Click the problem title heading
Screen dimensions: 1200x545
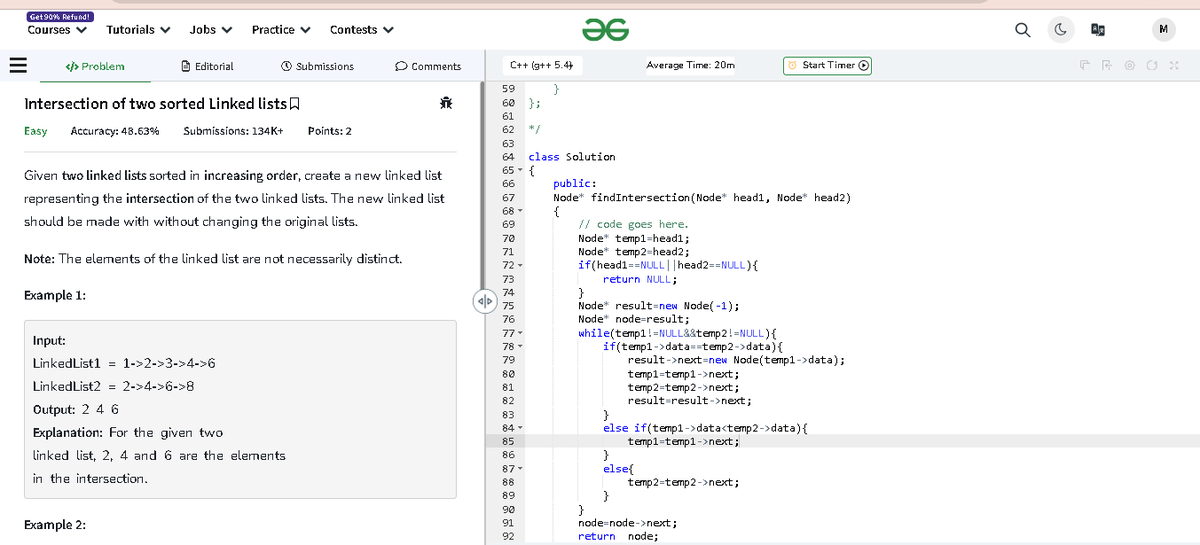[x=154, y=104]
